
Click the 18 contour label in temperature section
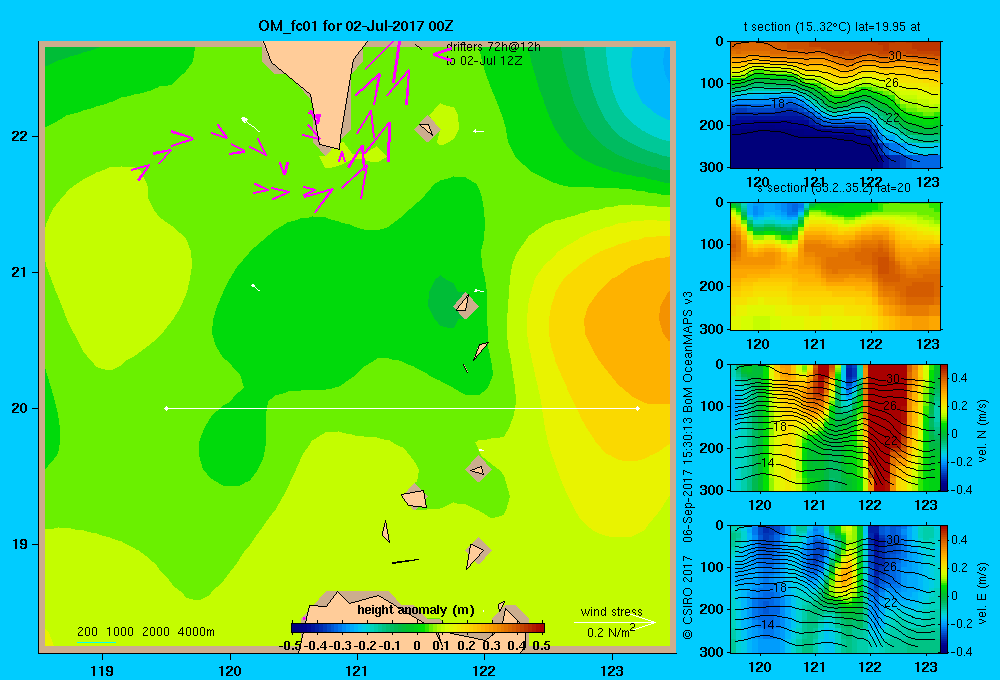(x=777, y=103)
